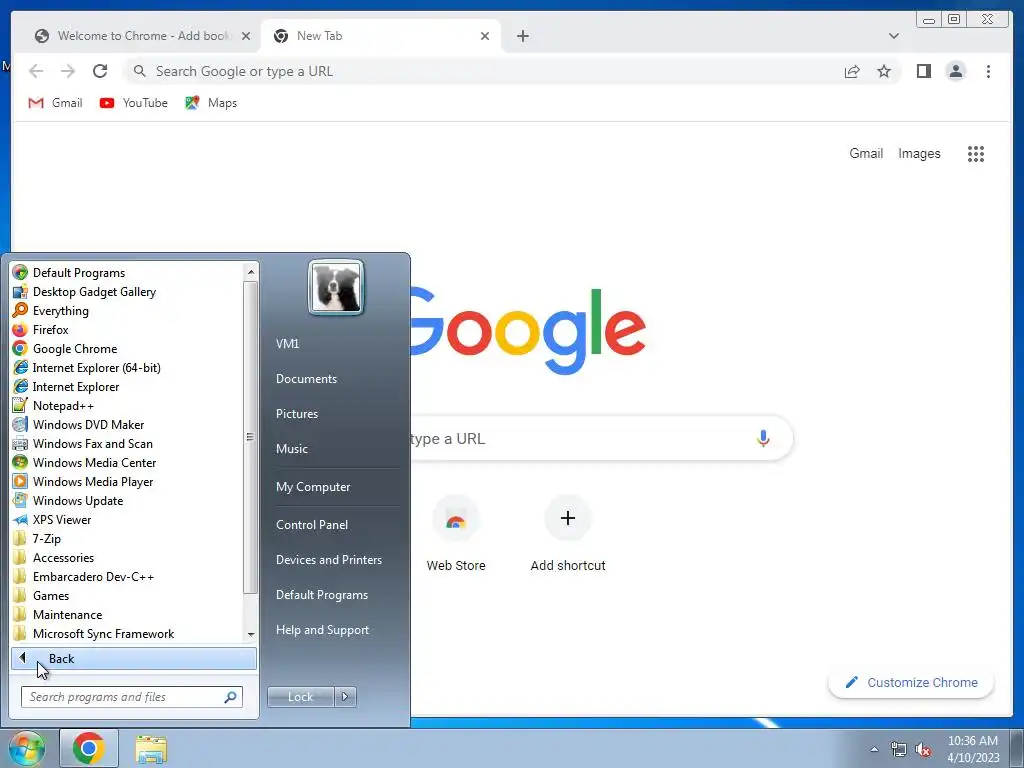The height and width of the screenshot is (768, 1024).
Task: Click the Chrome address bar
Action: 483,71
